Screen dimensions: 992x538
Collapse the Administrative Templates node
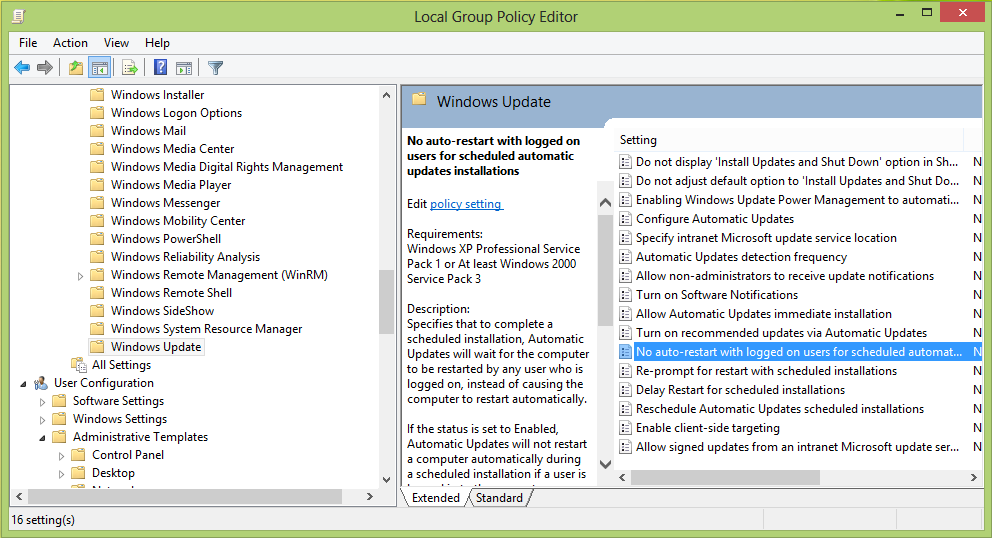(x=42, y=437)
